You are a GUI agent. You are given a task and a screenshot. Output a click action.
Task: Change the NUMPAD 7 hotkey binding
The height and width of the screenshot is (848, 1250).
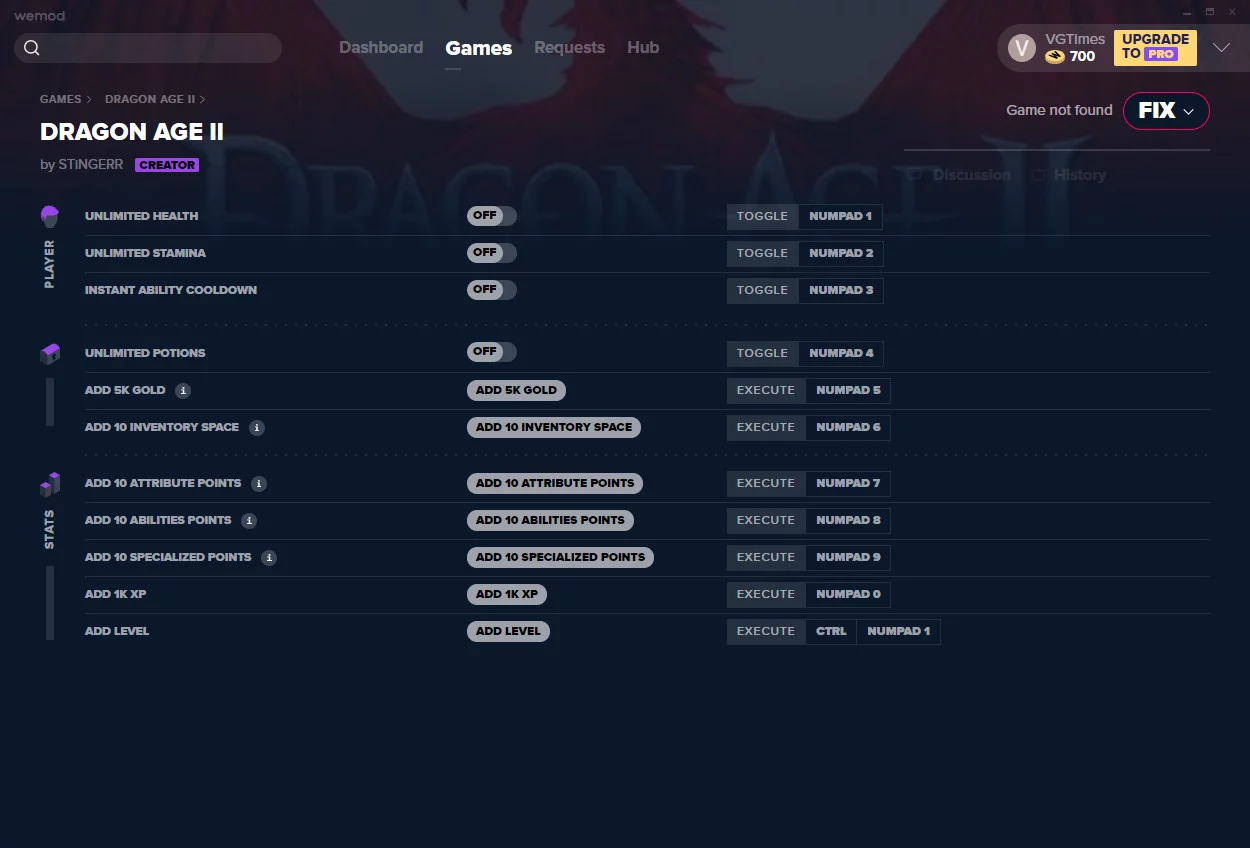point(848,484)
